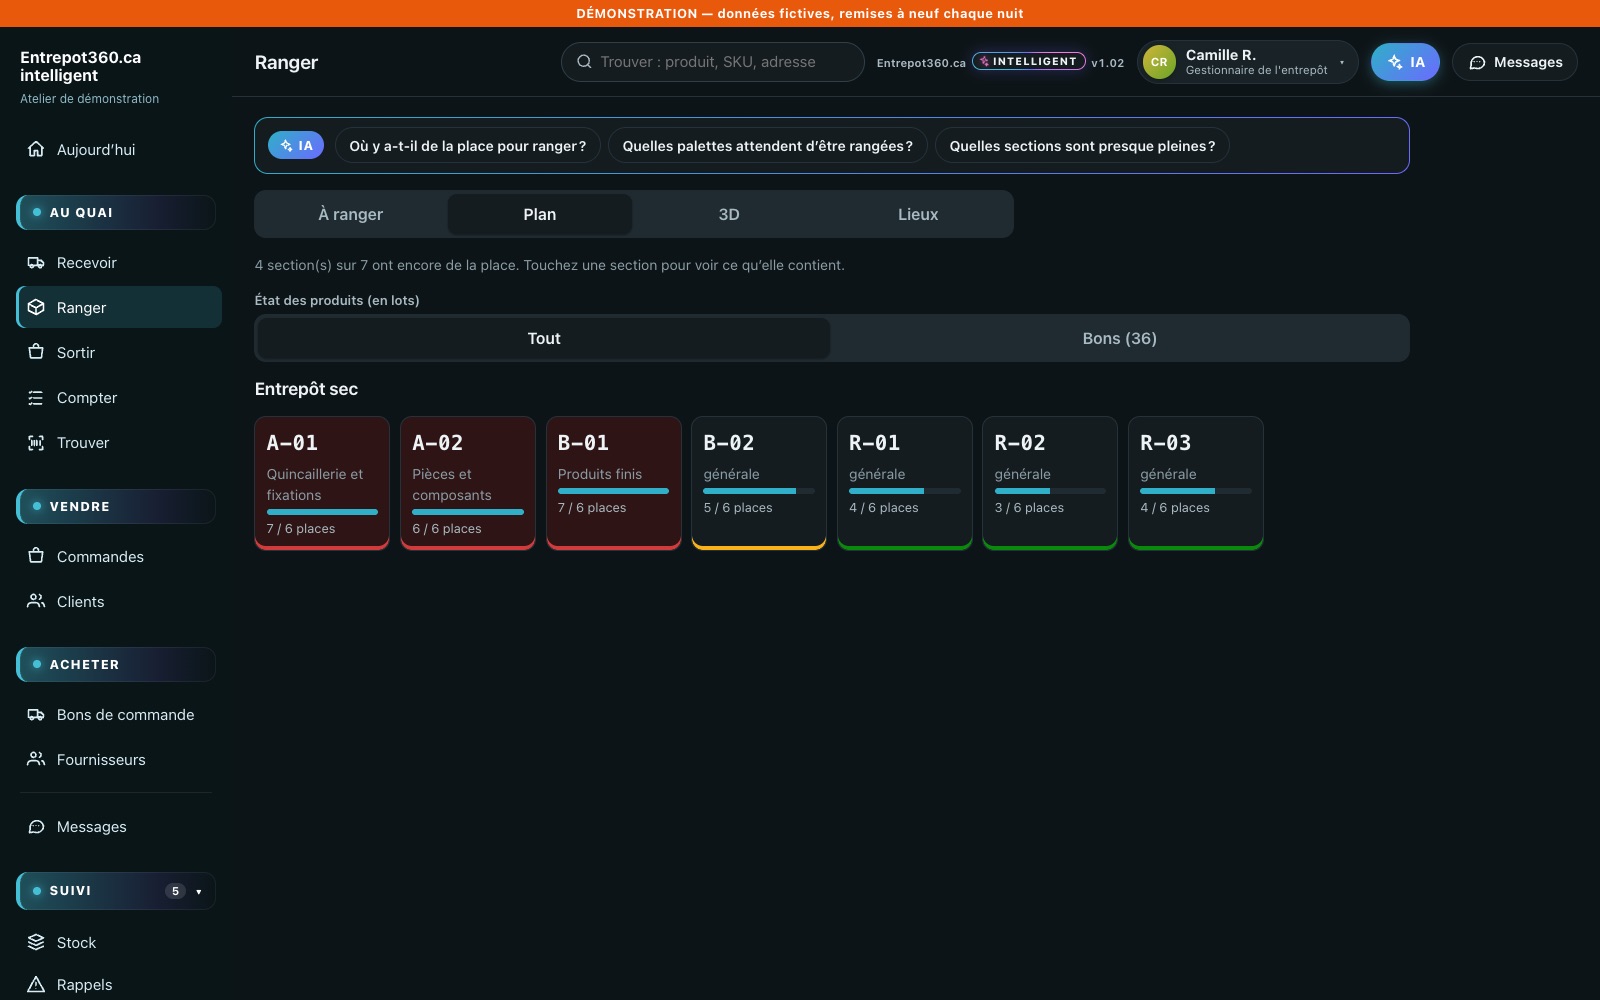Open the A-02 Pièces et composants card

tap(468, 483)
